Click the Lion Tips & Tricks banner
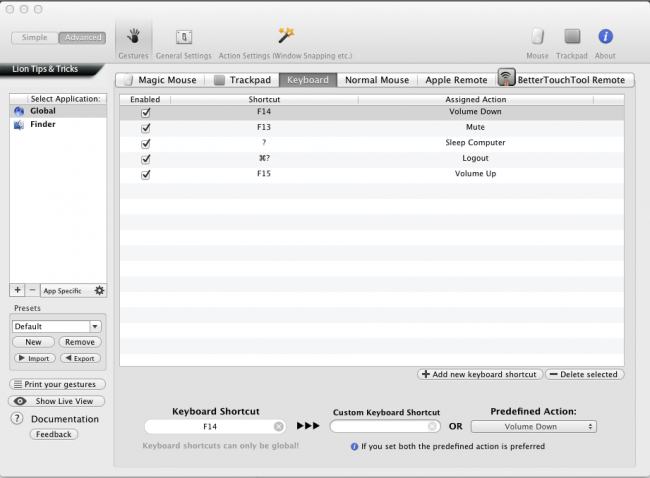The width and height of the screenshot is (650, 478). (50, 69)
